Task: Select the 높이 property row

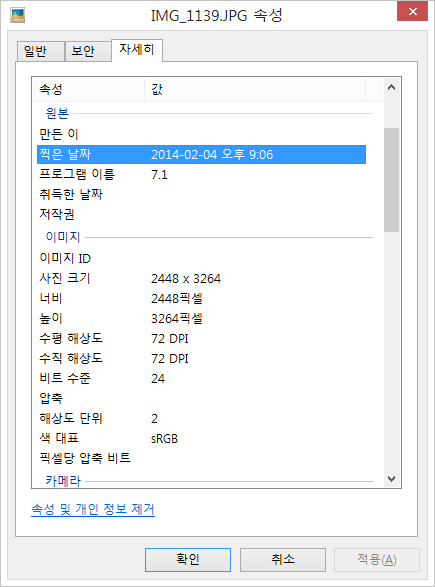Action: pos(201,319)
